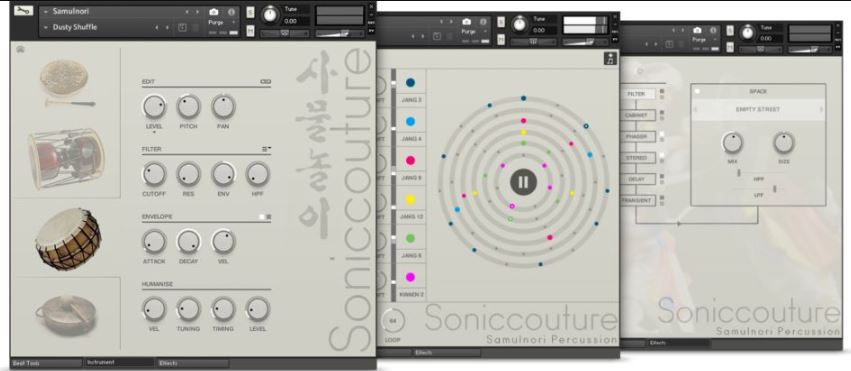
Task: Switch to the Instrument tab
Action: [118, 362]
